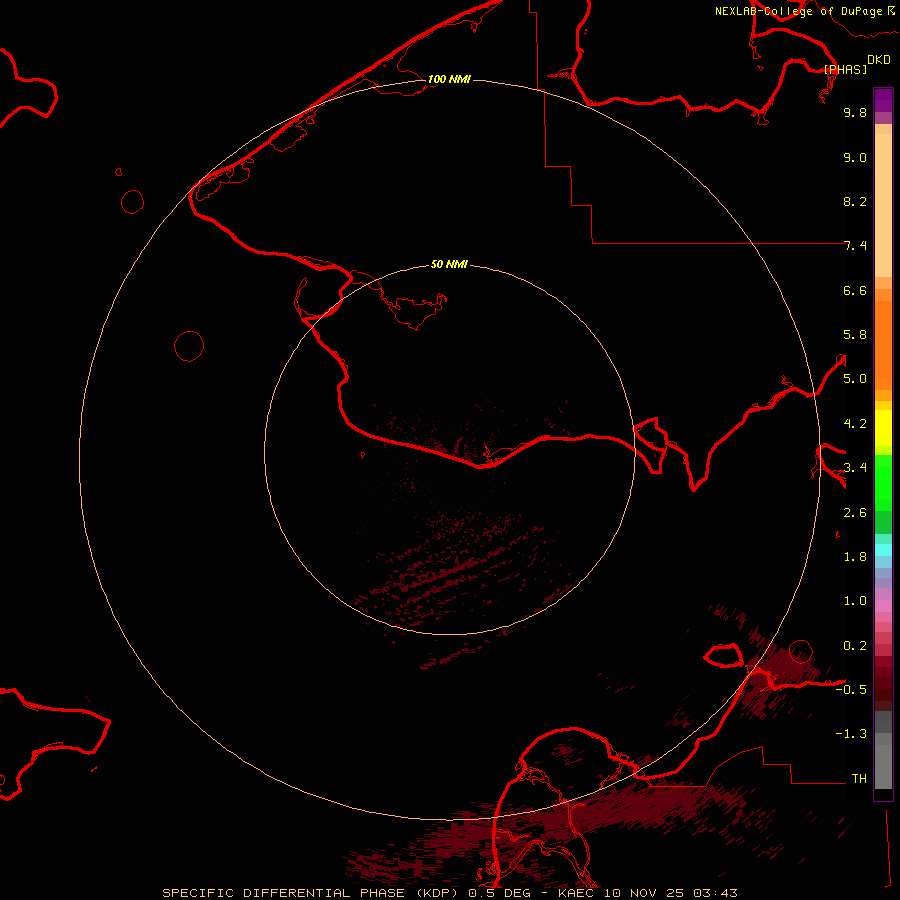Click the 1.8 color scale value
Image resolution: width=900 pixels, height=900 pixels.
click(x=855, y=557)
